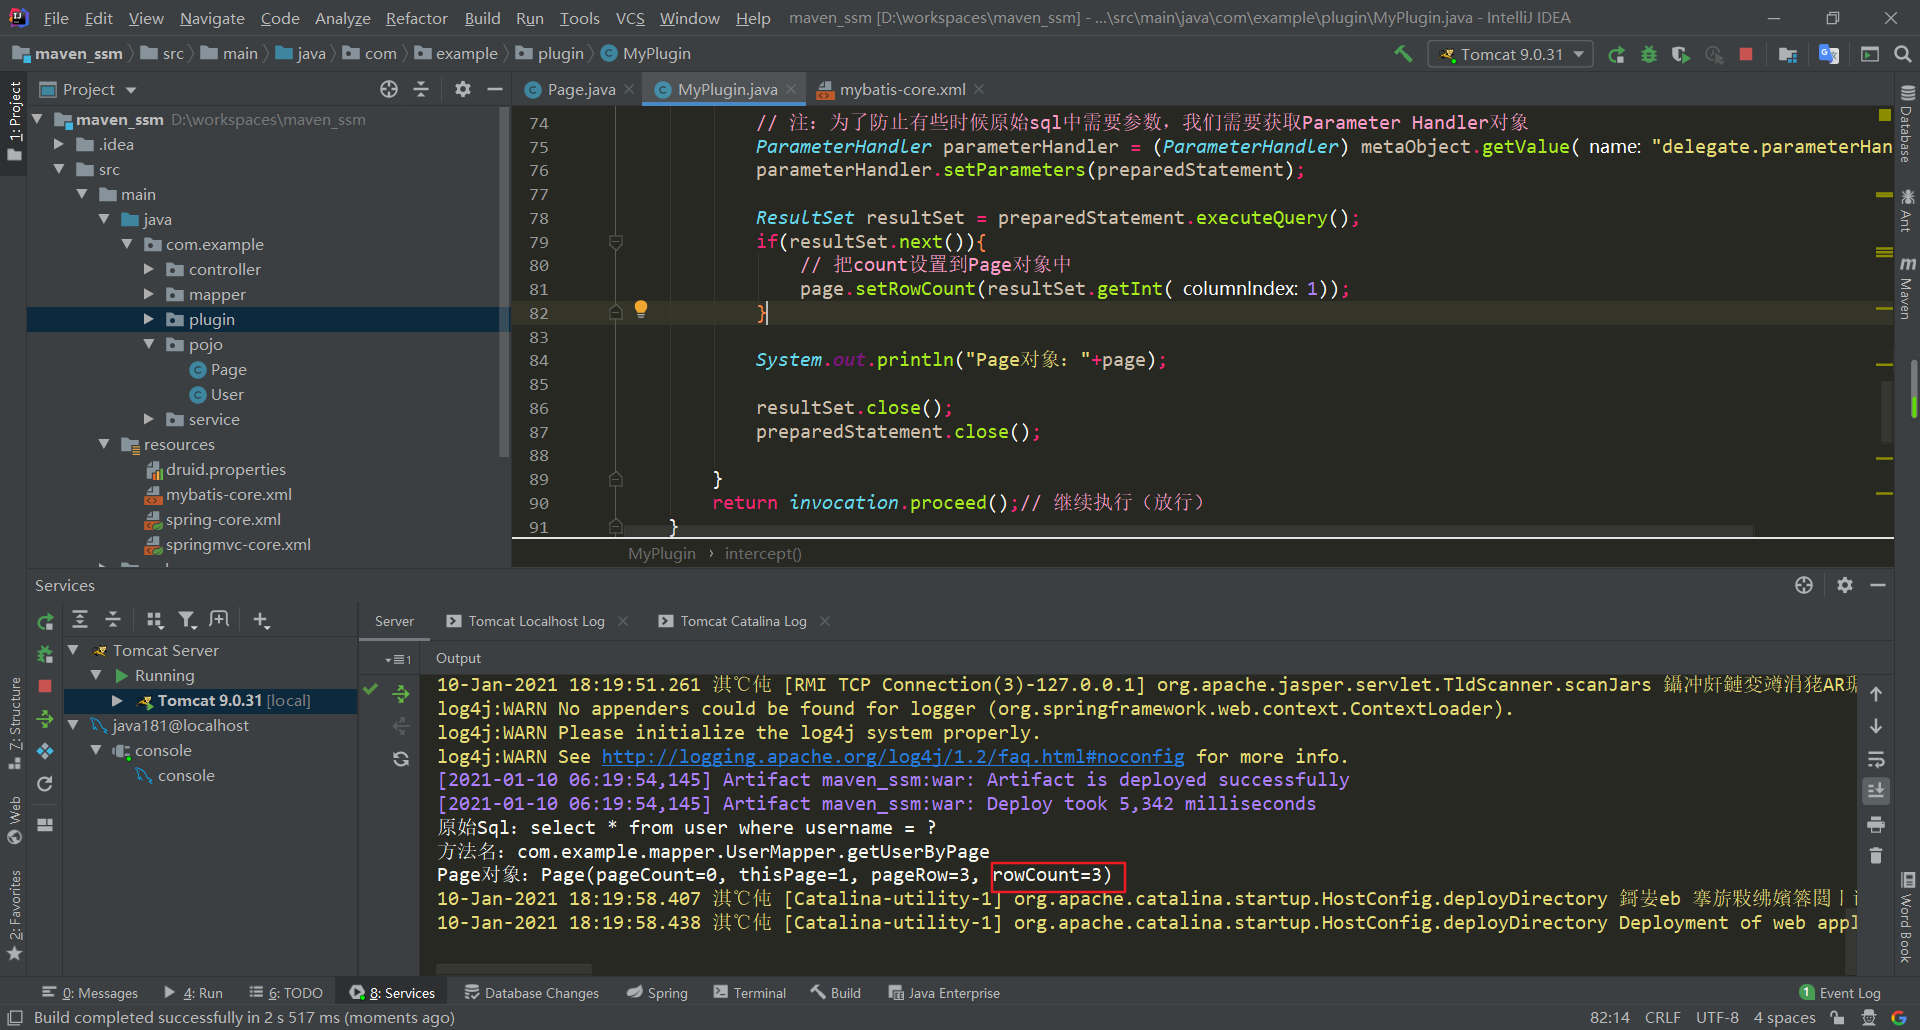Collapse the pojo folder in project tree

point(149,344)
